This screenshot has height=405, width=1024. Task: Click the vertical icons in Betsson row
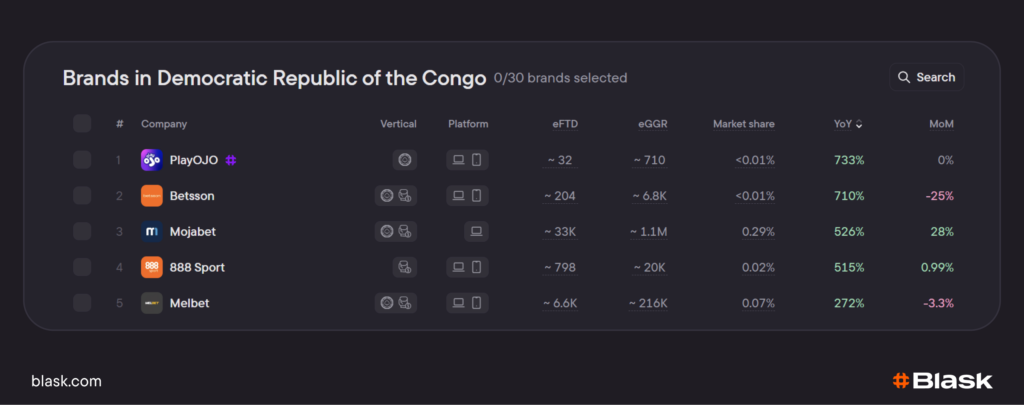coord(395,196)
